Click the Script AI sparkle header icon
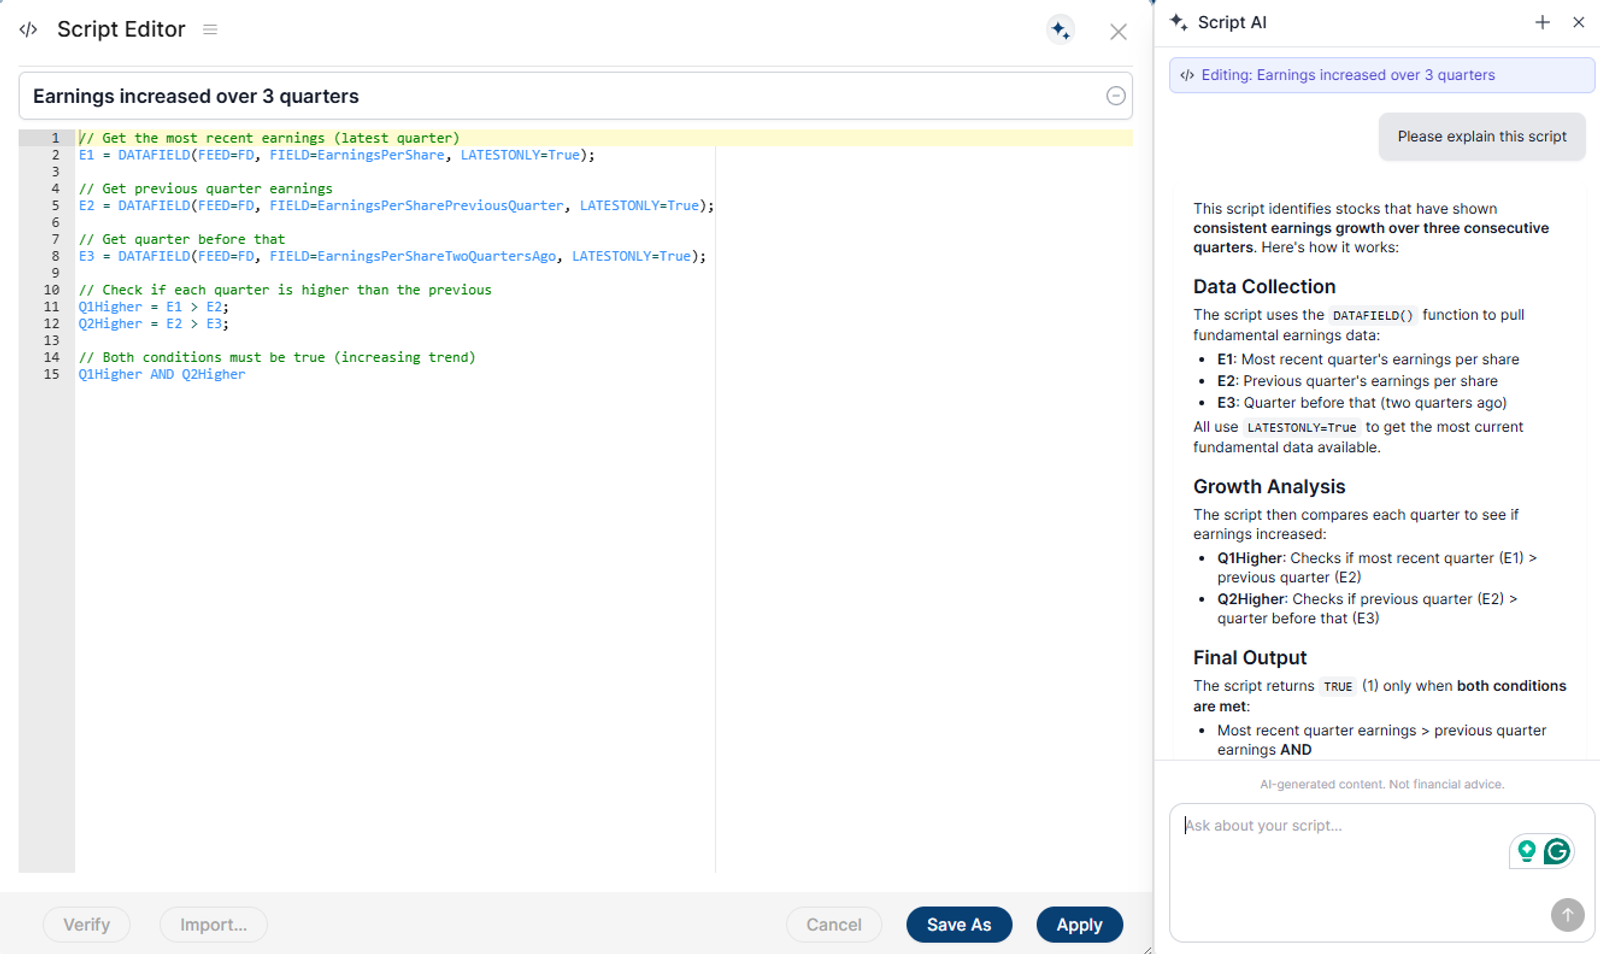 (x=1179, y=22)
